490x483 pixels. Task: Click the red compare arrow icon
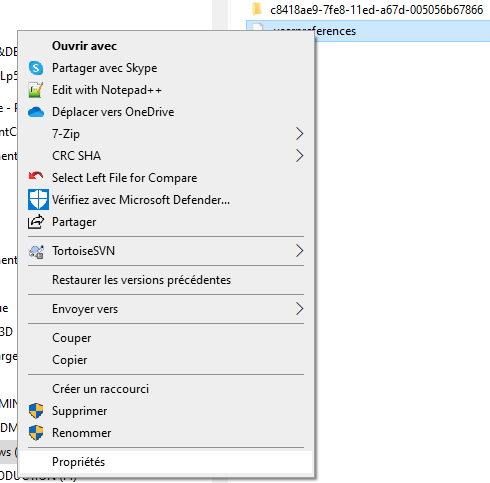[36, 175]
